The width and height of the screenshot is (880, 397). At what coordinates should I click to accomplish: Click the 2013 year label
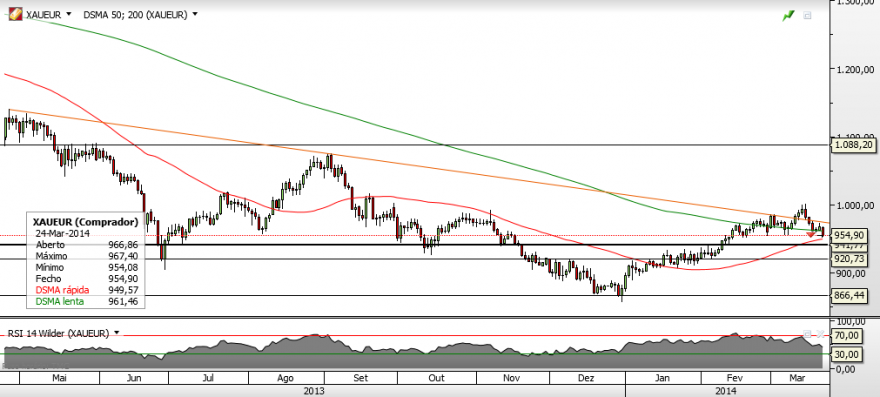click(313, 390)
